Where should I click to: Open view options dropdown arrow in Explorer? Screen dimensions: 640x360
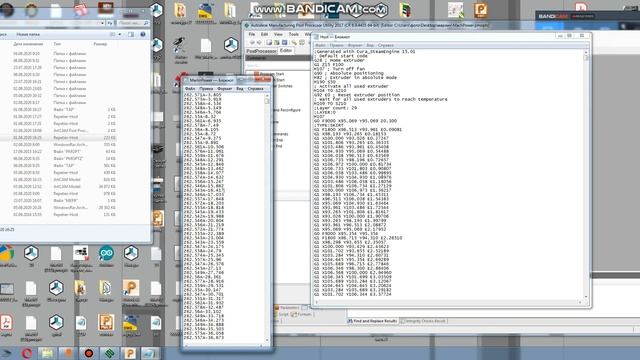pos(120,35)
